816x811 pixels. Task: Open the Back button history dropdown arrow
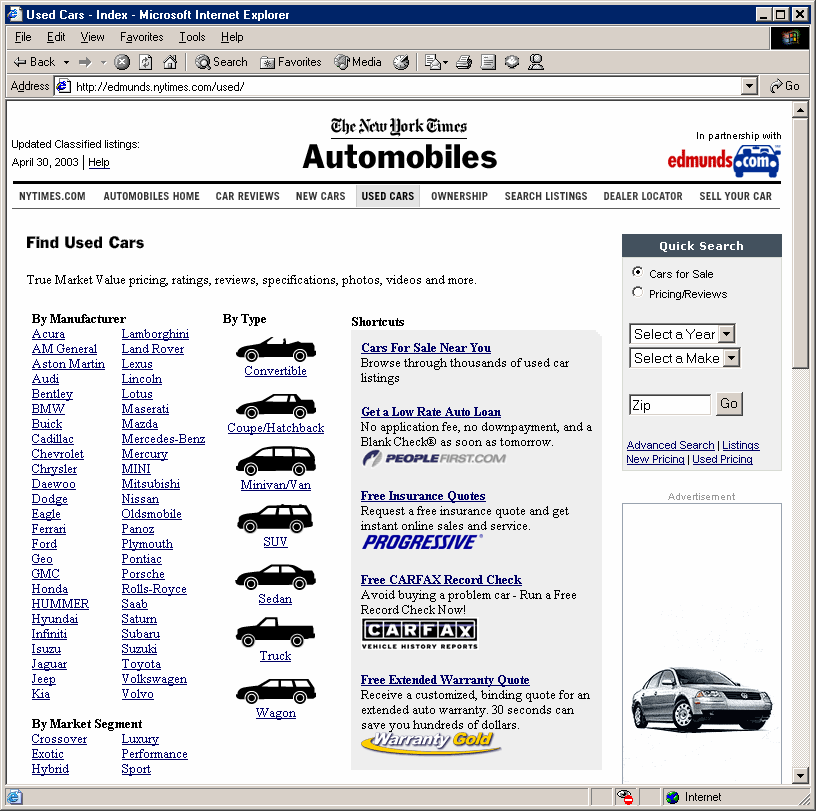pyautogui.click(x=66, y=62)
